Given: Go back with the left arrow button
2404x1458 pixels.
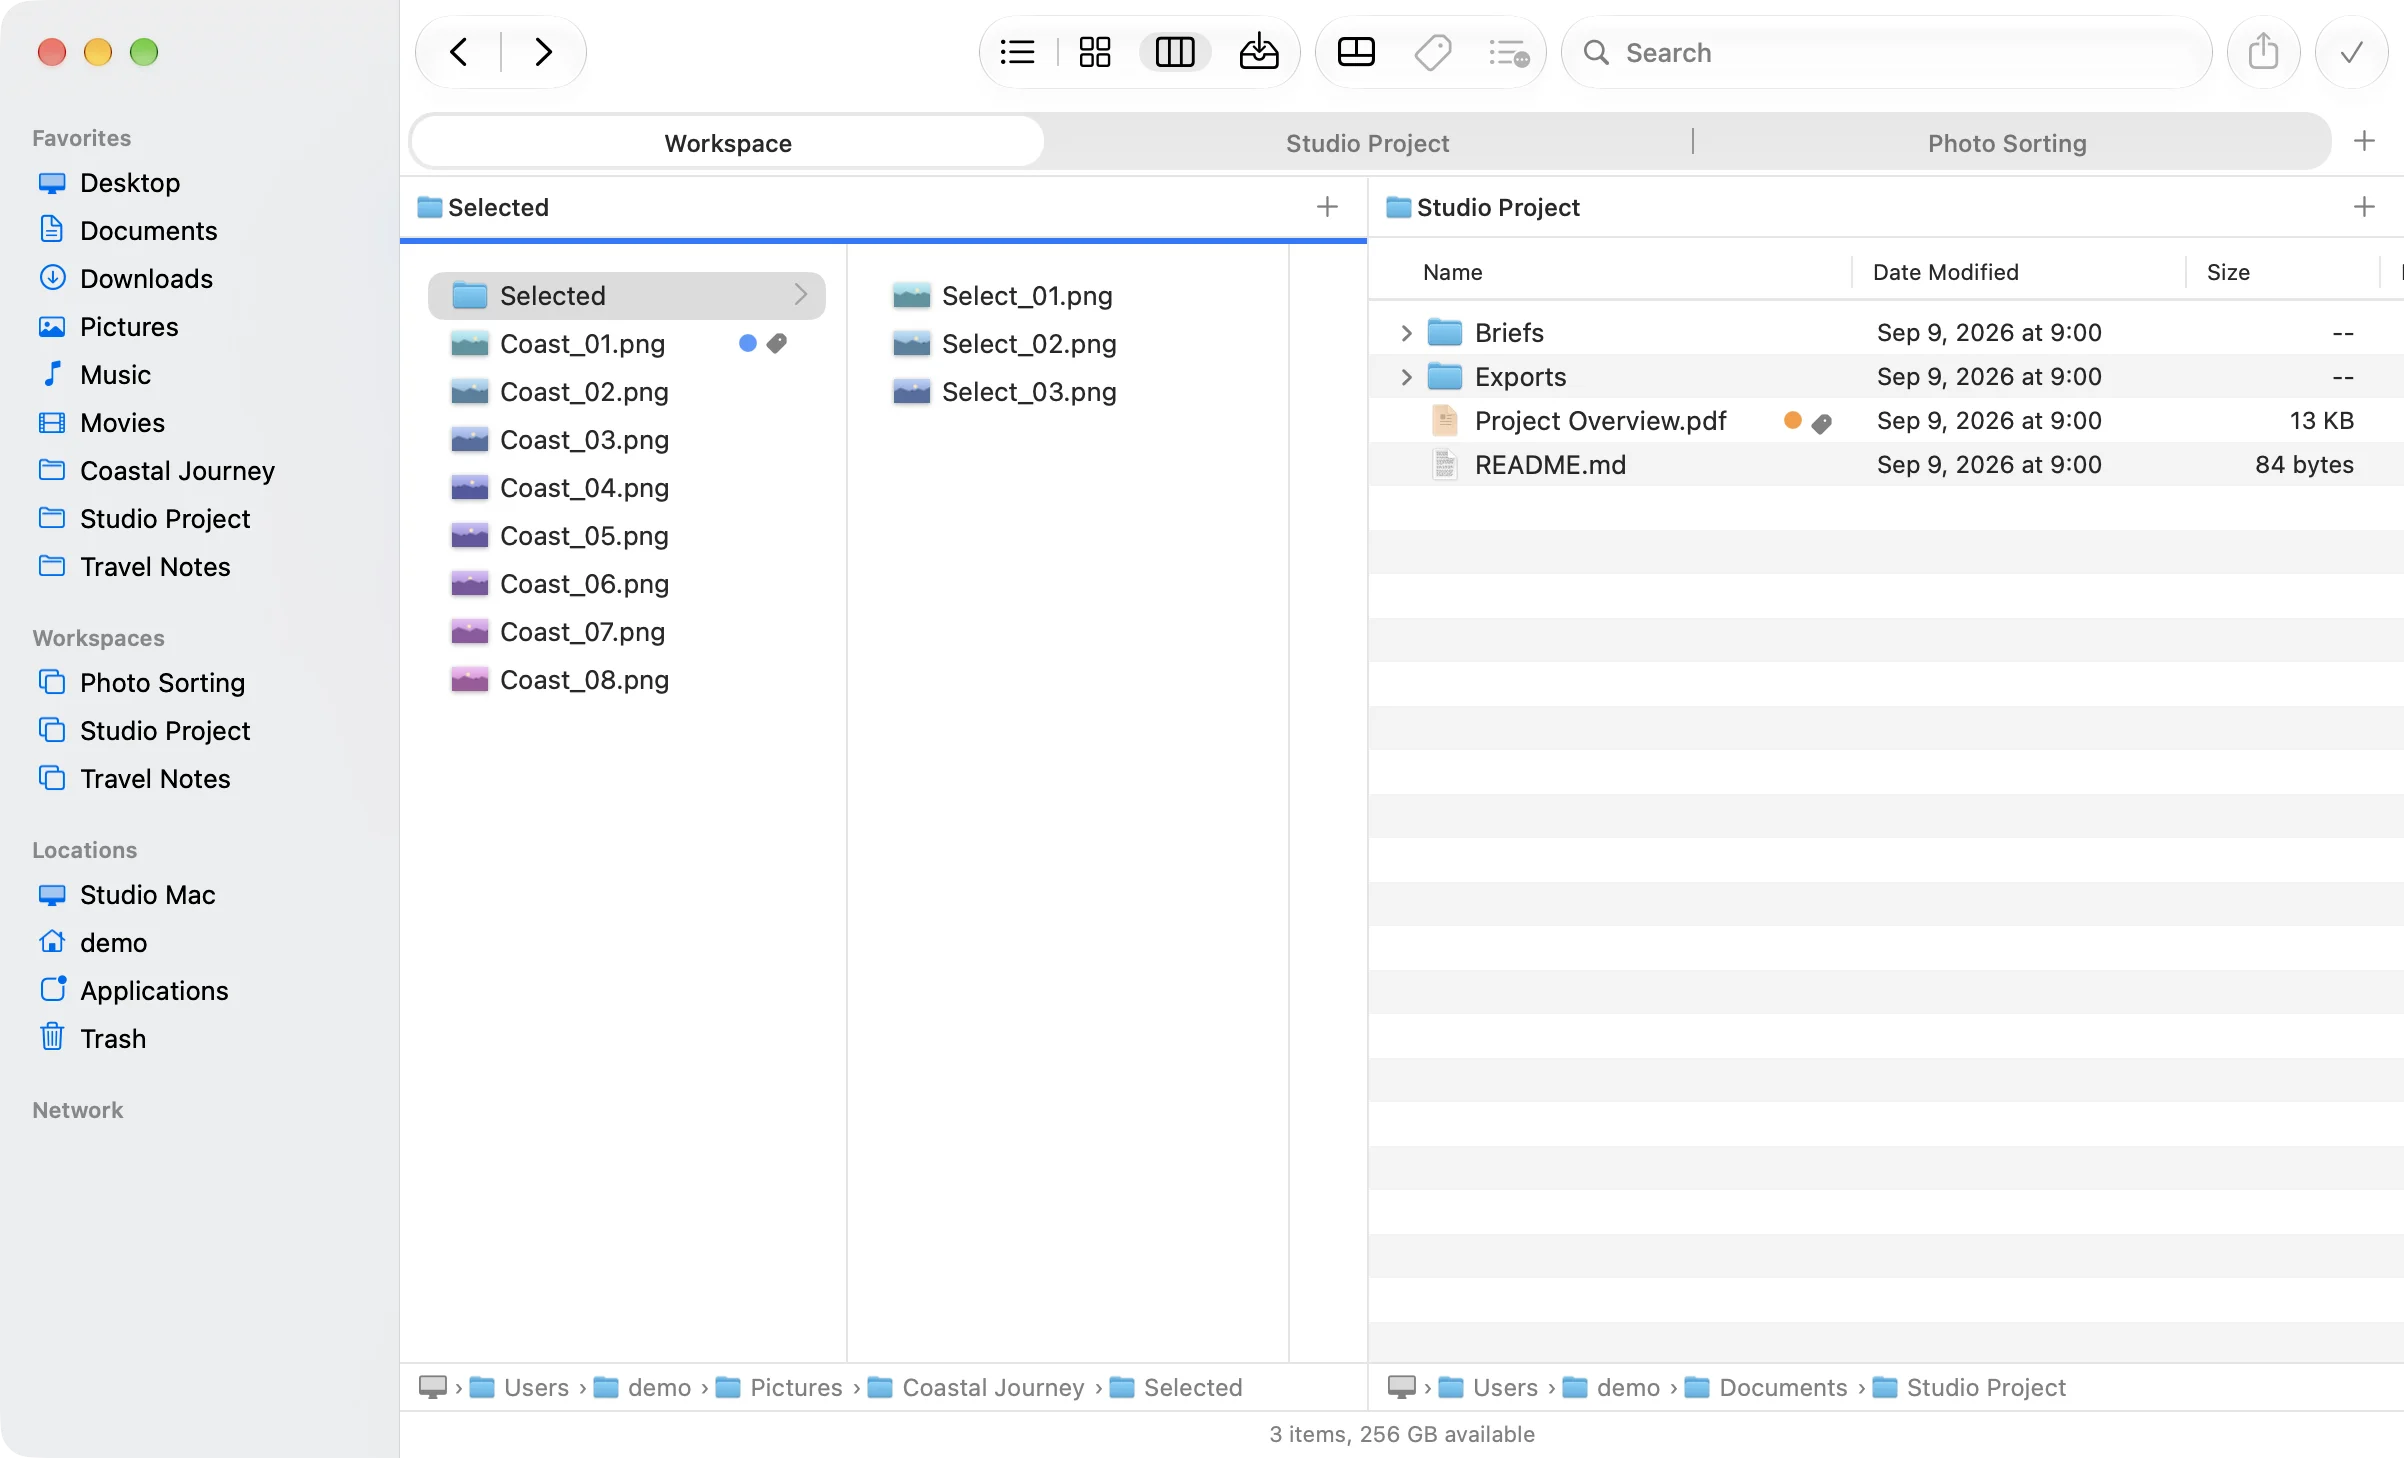Looking at the screenshot, I should tap(459, 52).
